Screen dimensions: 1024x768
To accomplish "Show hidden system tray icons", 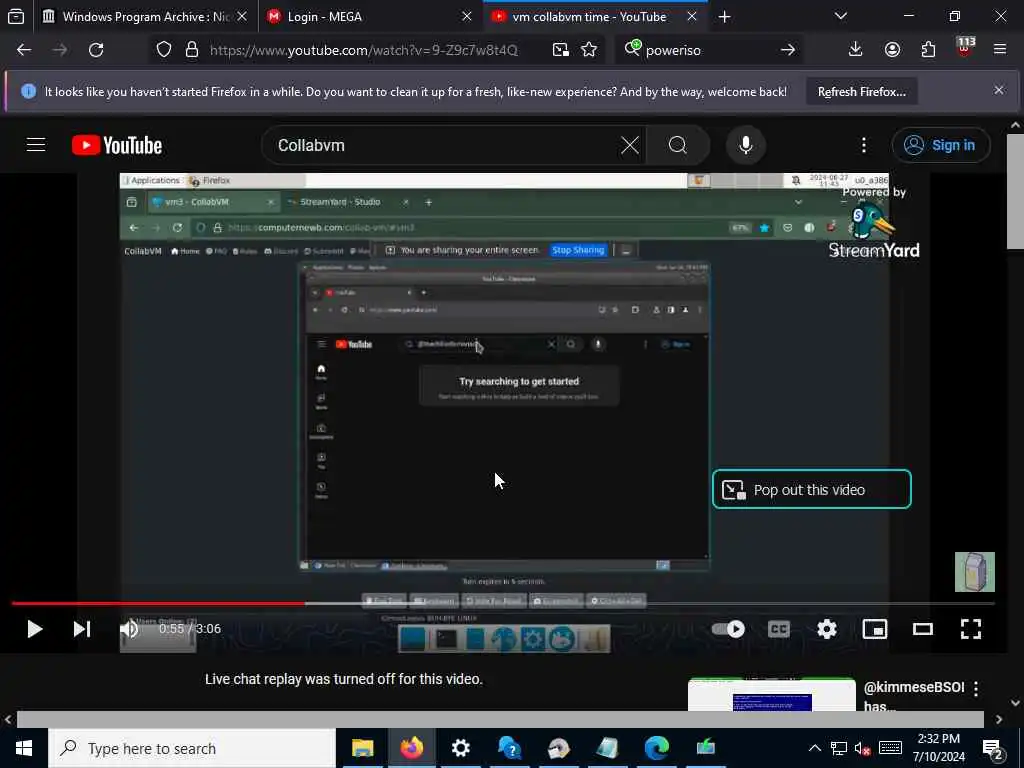I will [x=814, y=748].
